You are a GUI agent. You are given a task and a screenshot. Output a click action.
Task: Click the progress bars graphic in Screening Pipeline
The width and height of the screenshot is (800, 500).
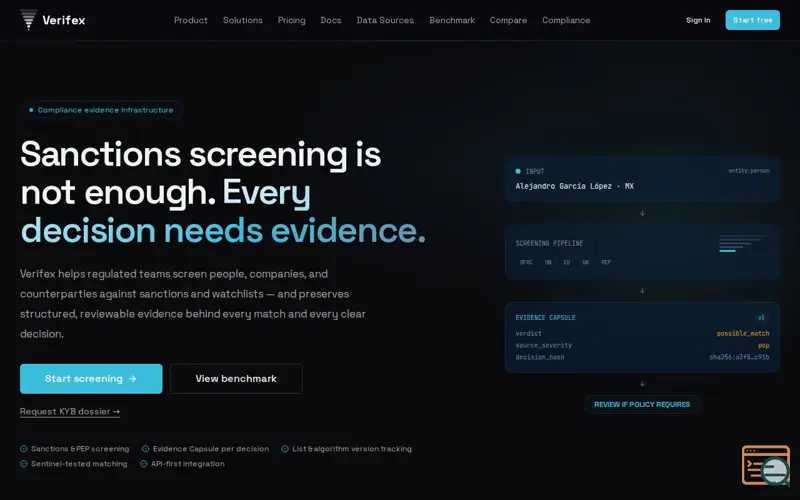tap(744, 243)
